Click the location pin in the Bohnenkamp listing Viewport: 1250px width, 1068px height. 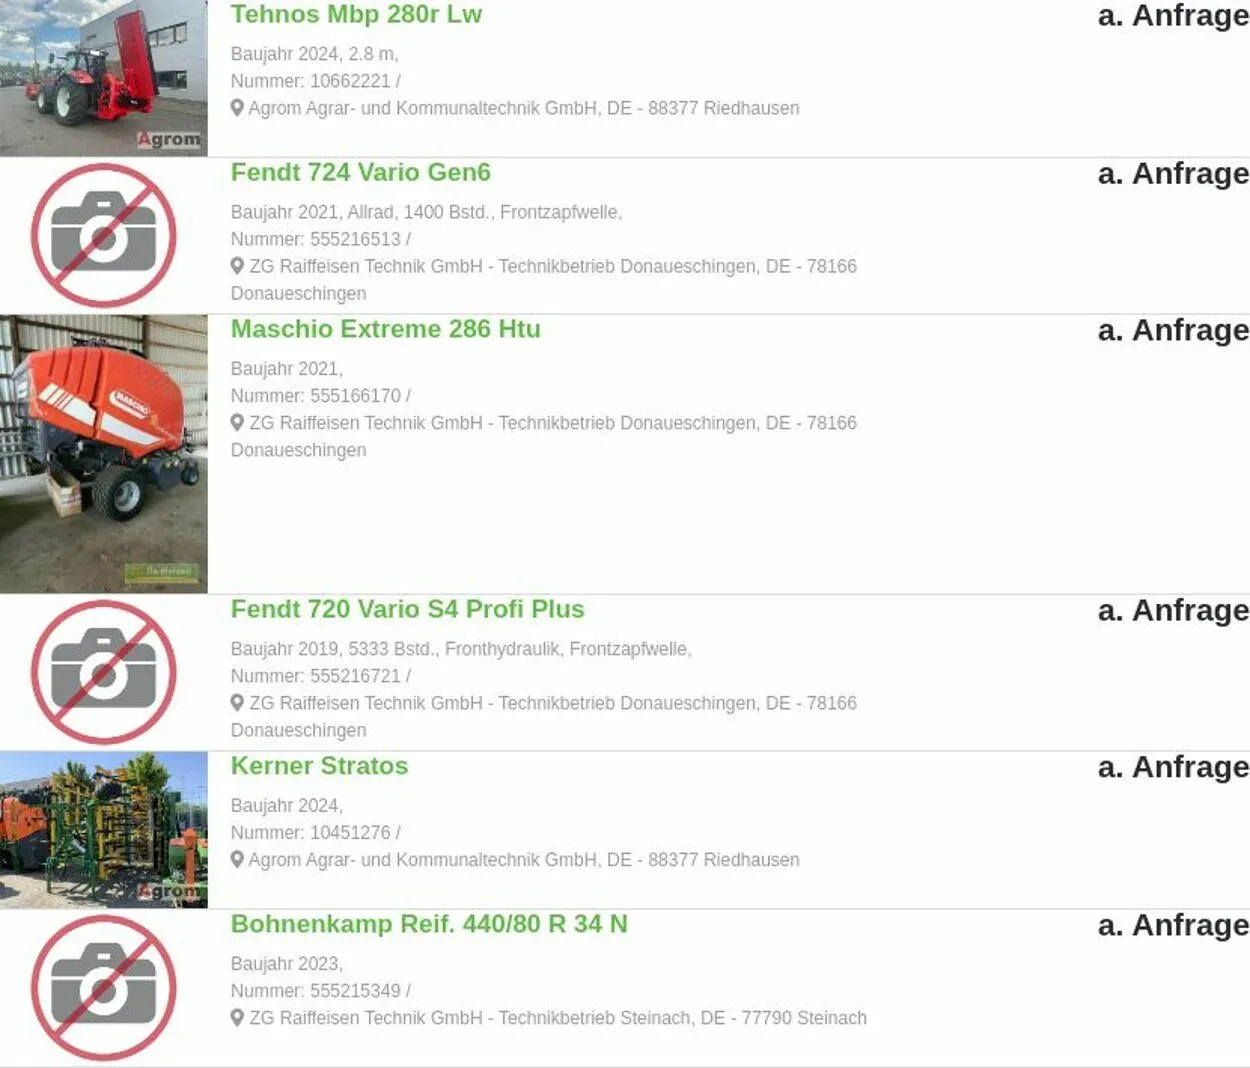click(237, 1017)
